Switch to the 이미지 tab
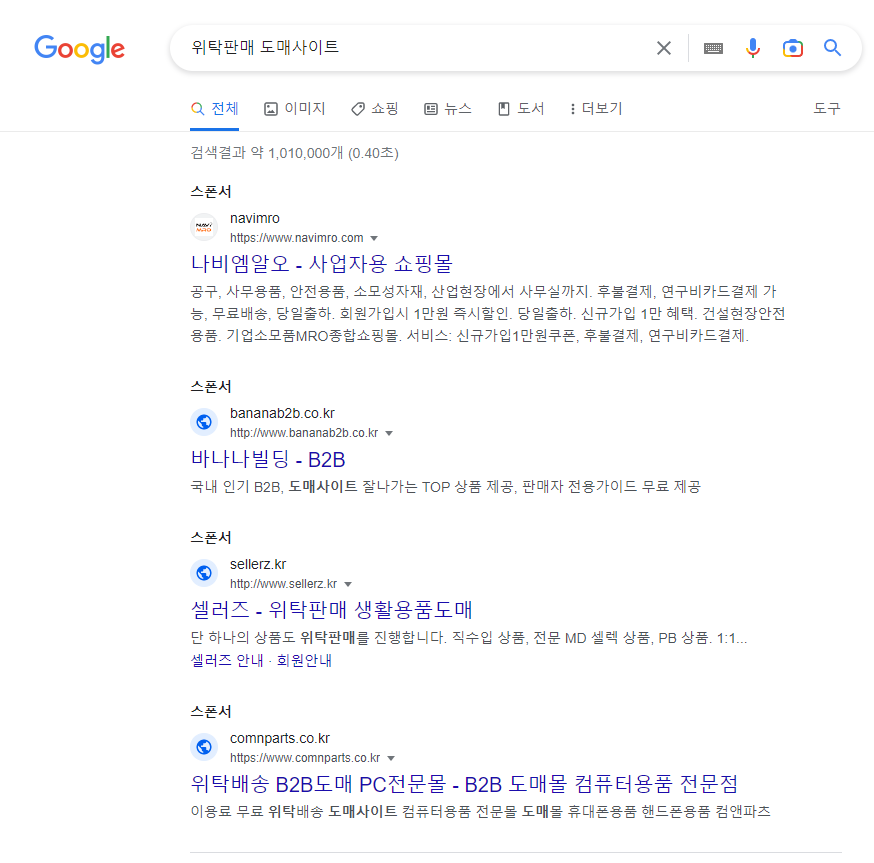The width and height of the screenshot is (874, 863). [295, 109]
